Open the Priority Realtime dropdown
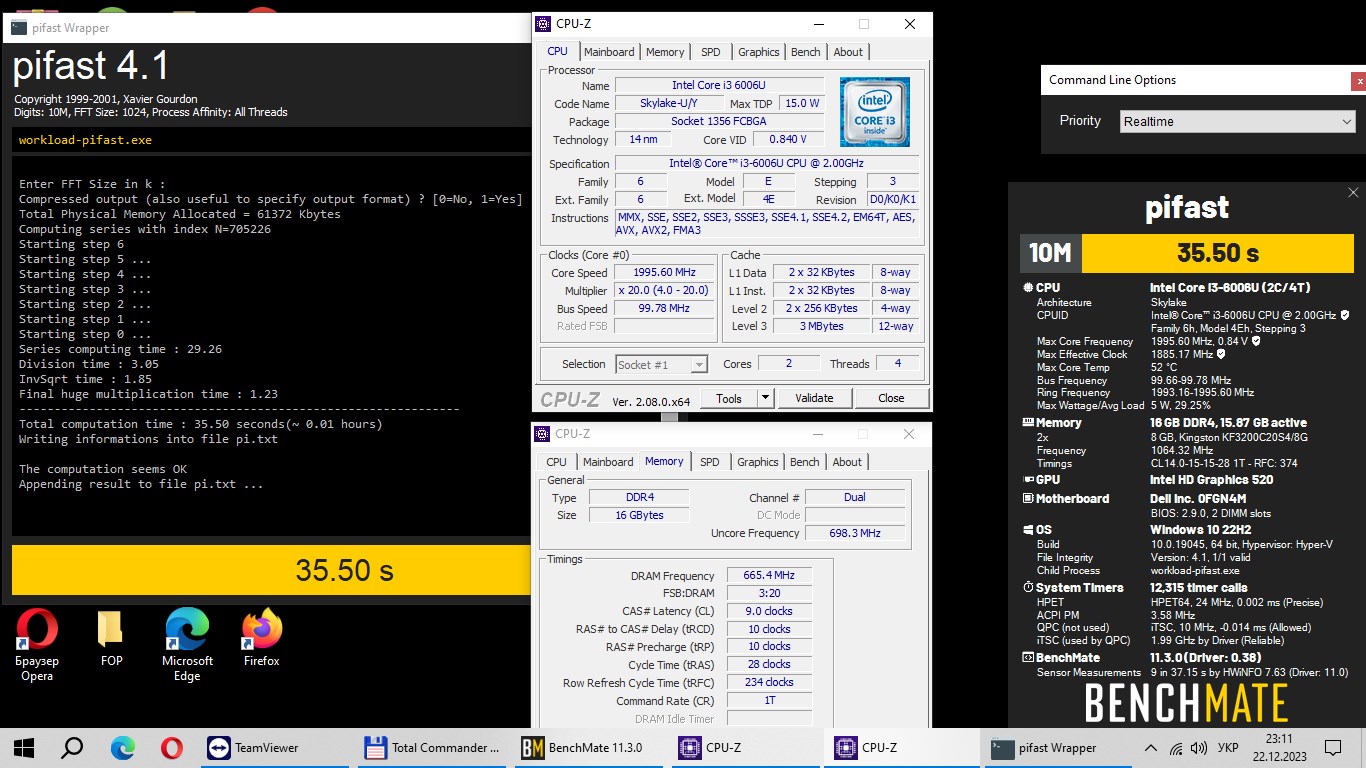The width and height of the screenshot is (1366, 768). tap(1237, 121)
